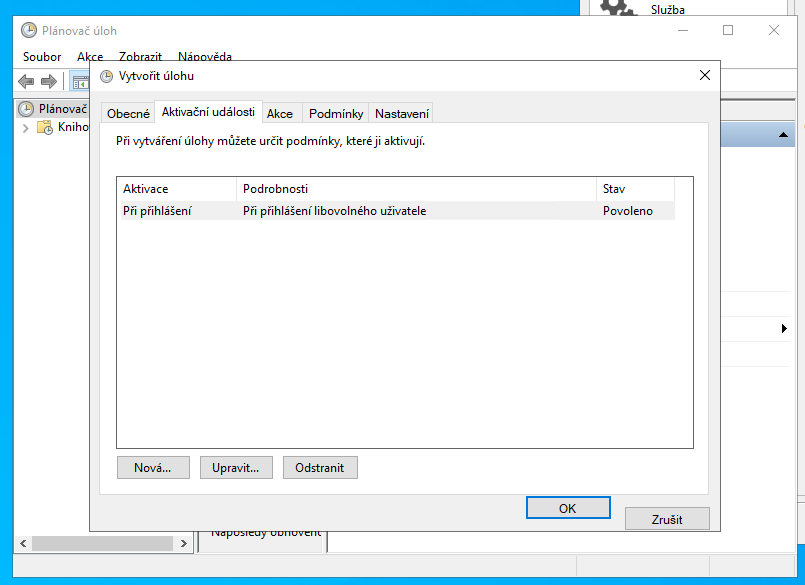Viewport: 805px width, 585px height.
Task: Click the Knihovna folder icon in tree
Action: (x=45, y=127)
